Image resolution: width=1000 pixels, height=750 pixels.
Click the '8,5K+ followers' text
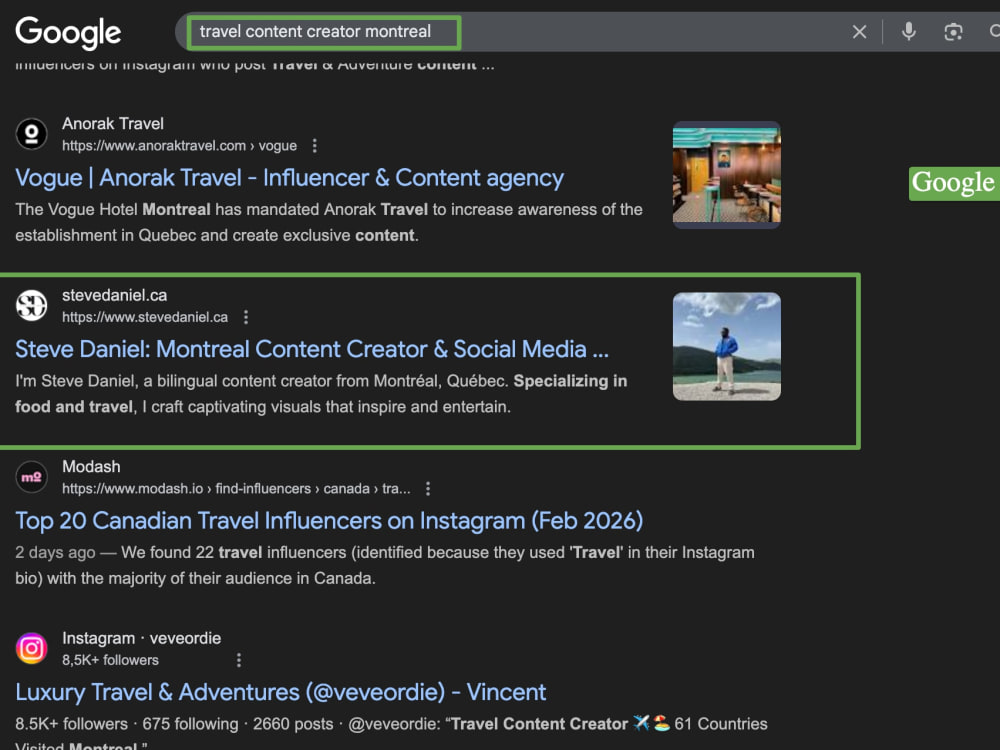point(110,660)
